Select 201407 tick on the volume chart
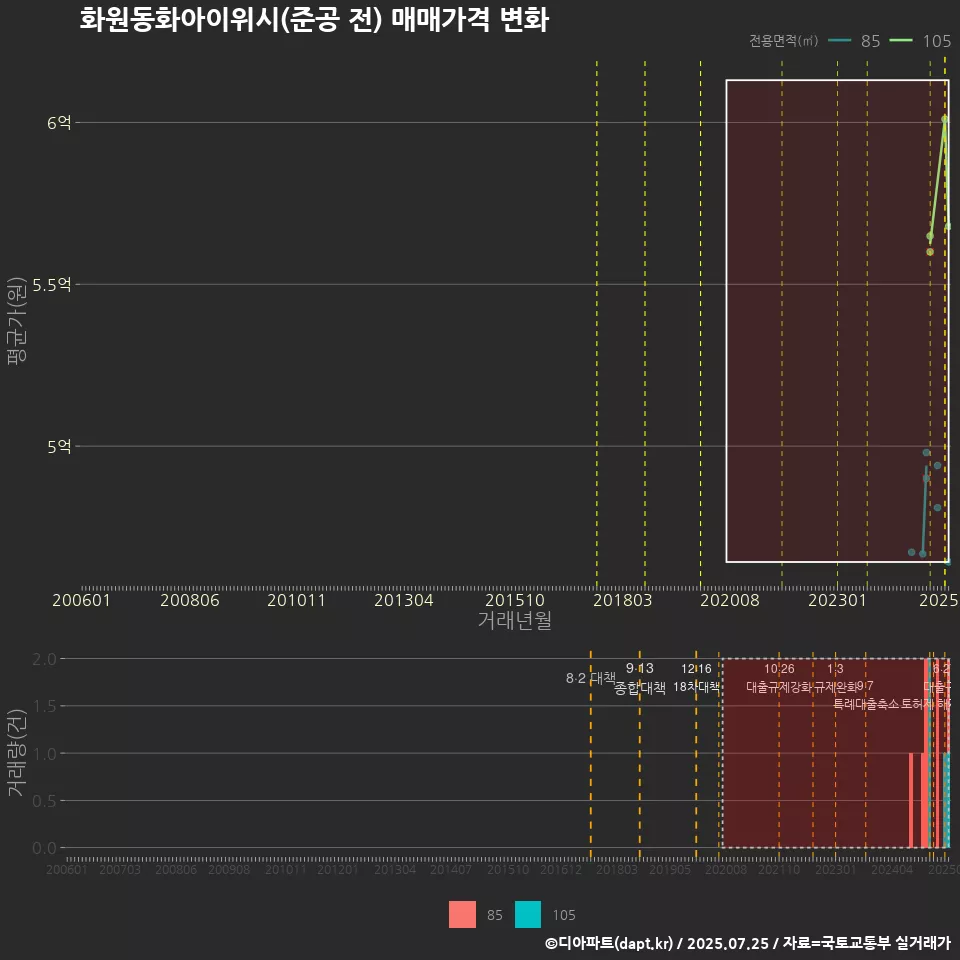960x960 pixels. pyautogui.click(x=451, y=869)
